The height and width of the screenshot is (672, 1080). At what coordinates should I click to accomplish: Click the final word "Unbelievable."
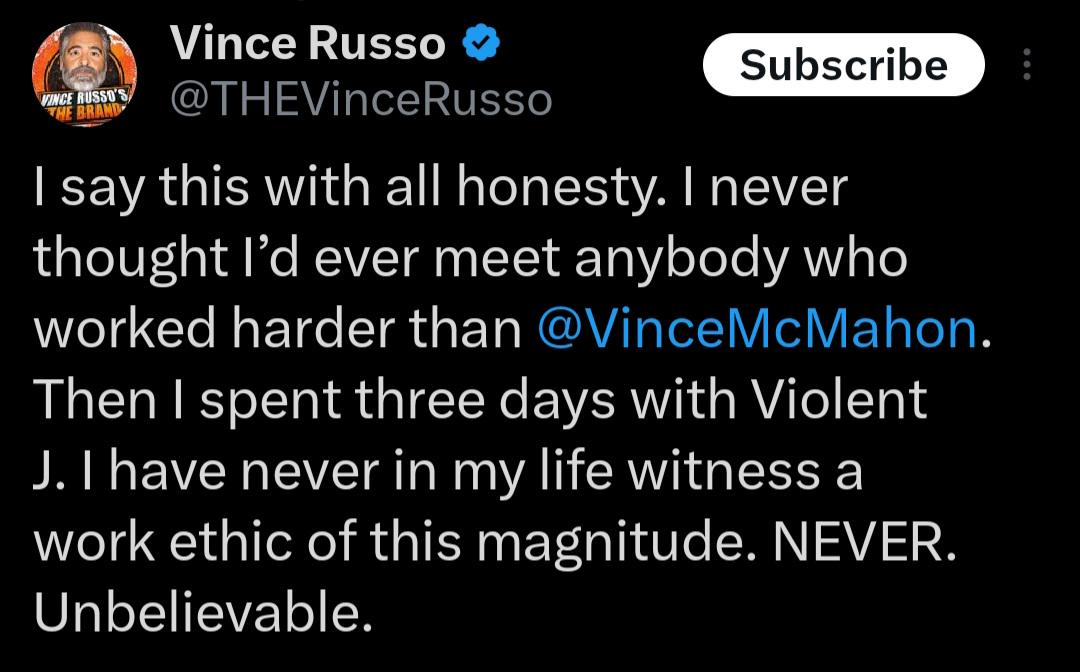tap(197, 614)
